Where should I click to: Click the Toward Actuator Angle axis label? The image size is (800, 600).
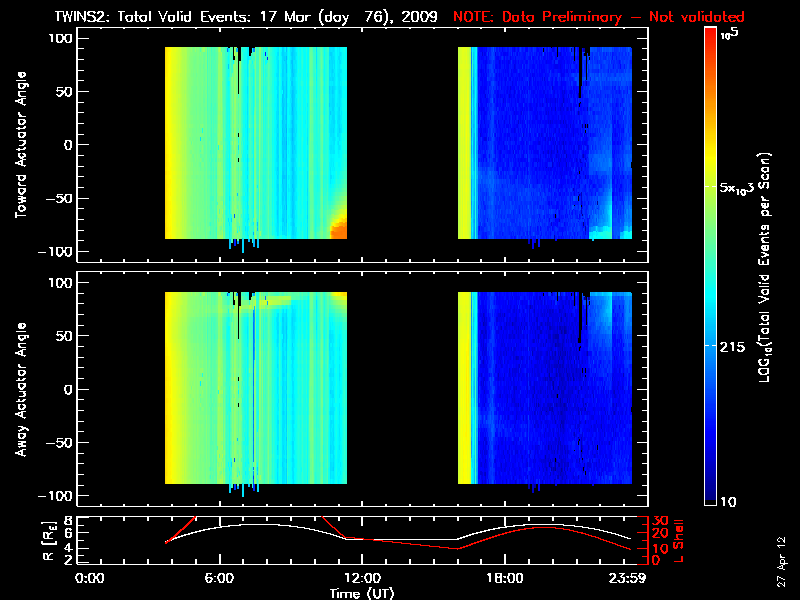pyautogui.click(x=20, y=145)
